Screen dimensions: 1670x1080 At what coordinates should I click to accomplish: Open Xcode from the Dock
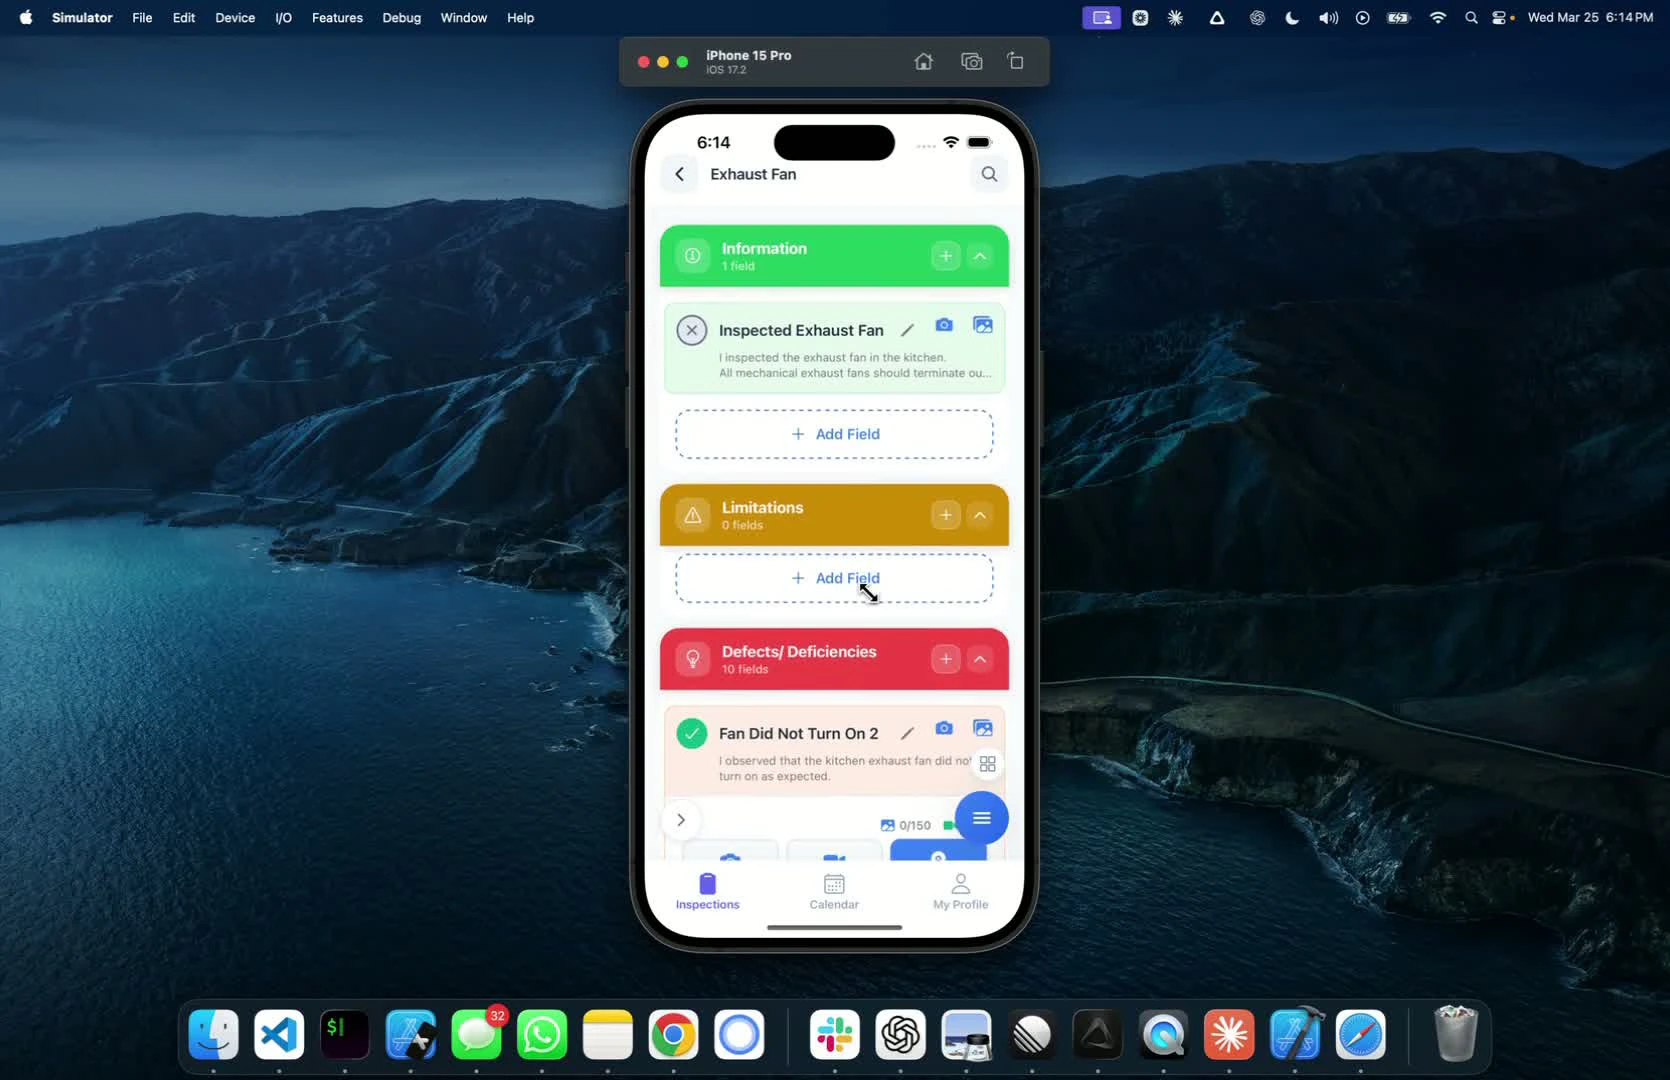coord(1296,1034)
